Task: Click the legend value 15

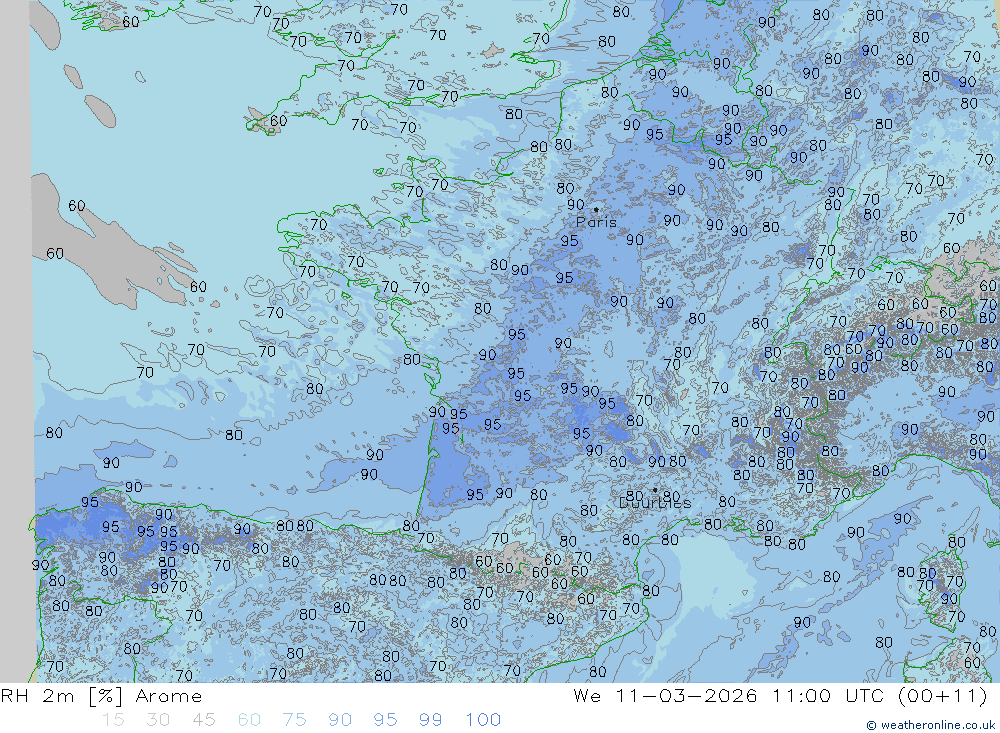Action: pos(114,720)
